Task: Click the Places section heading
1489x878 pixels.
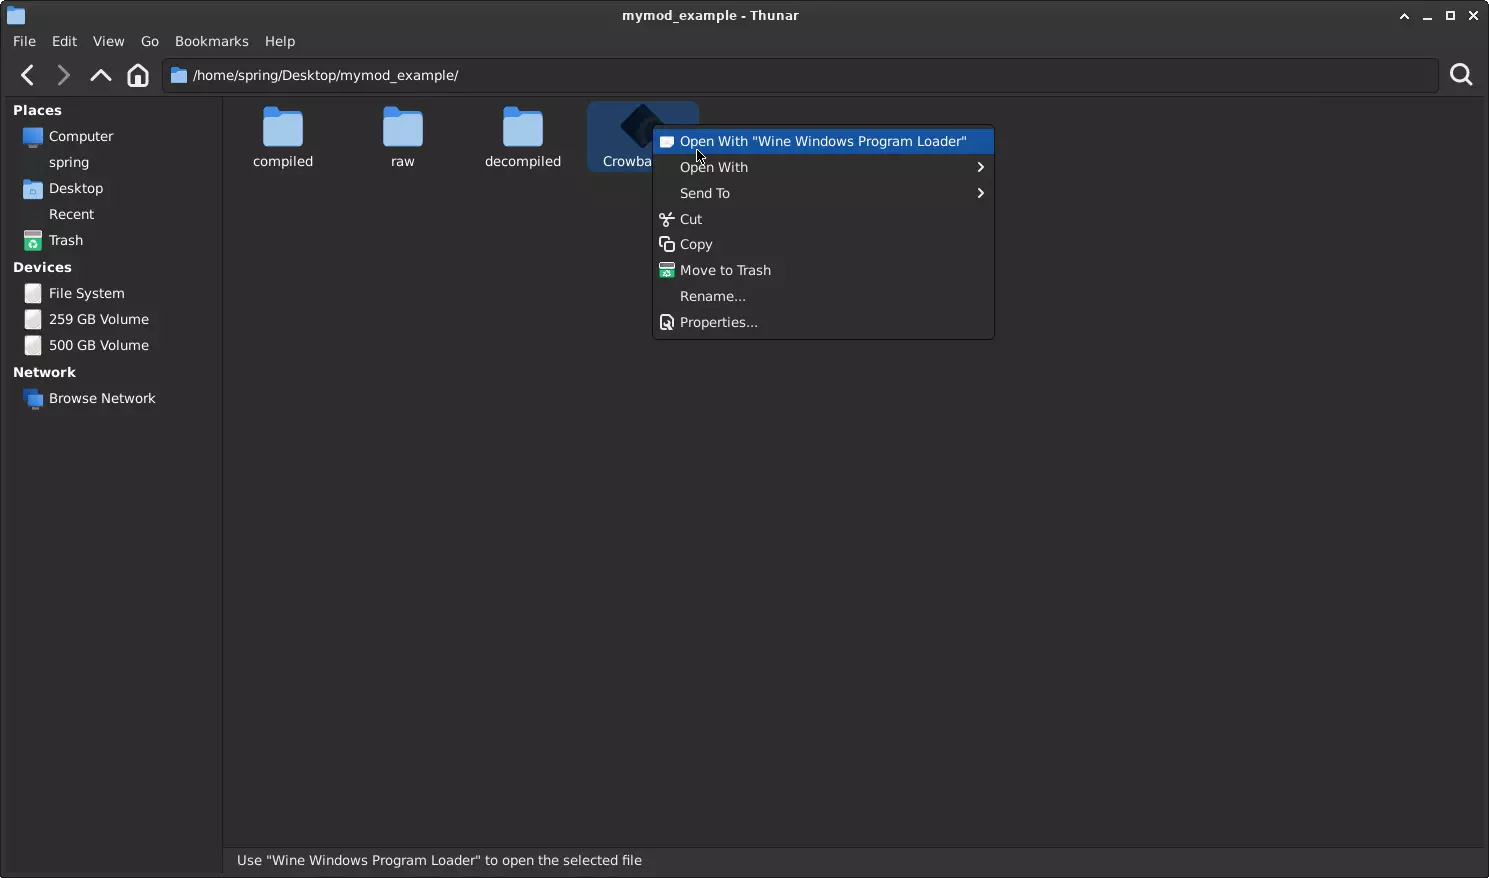Action: [x=37, y=110]
